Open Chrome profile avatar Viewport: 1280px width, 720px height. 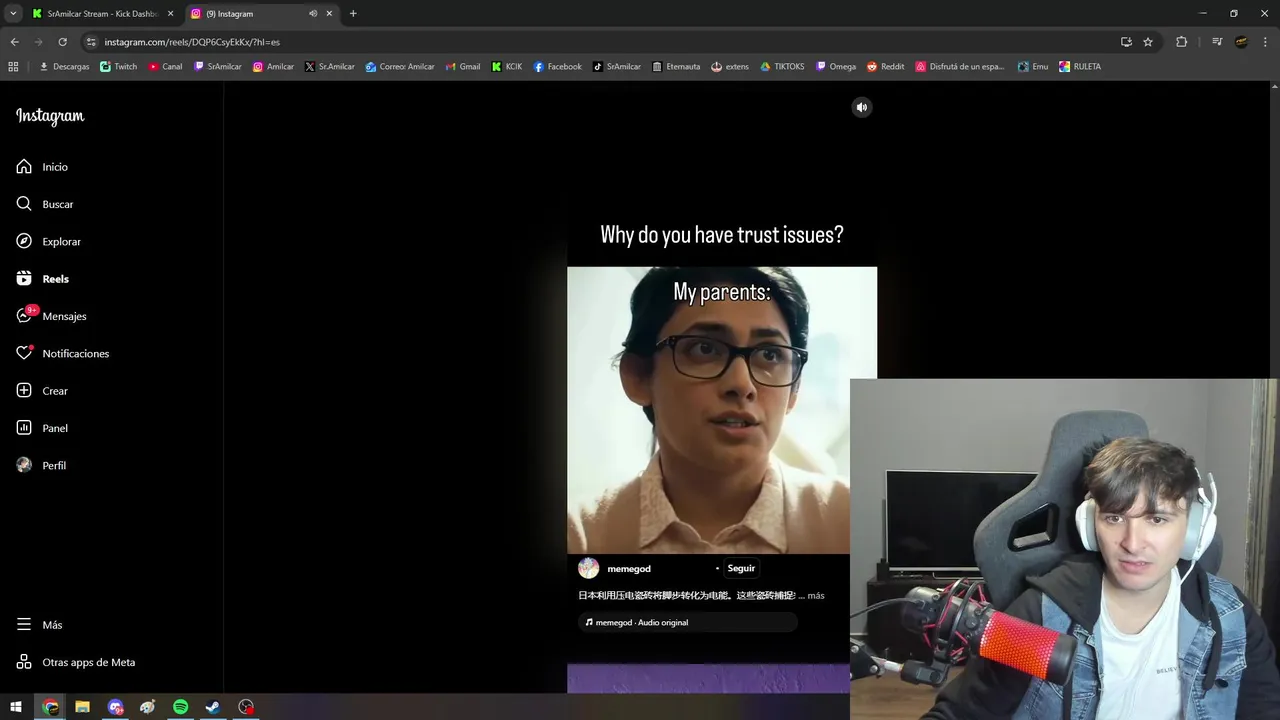click(1241, 42)
